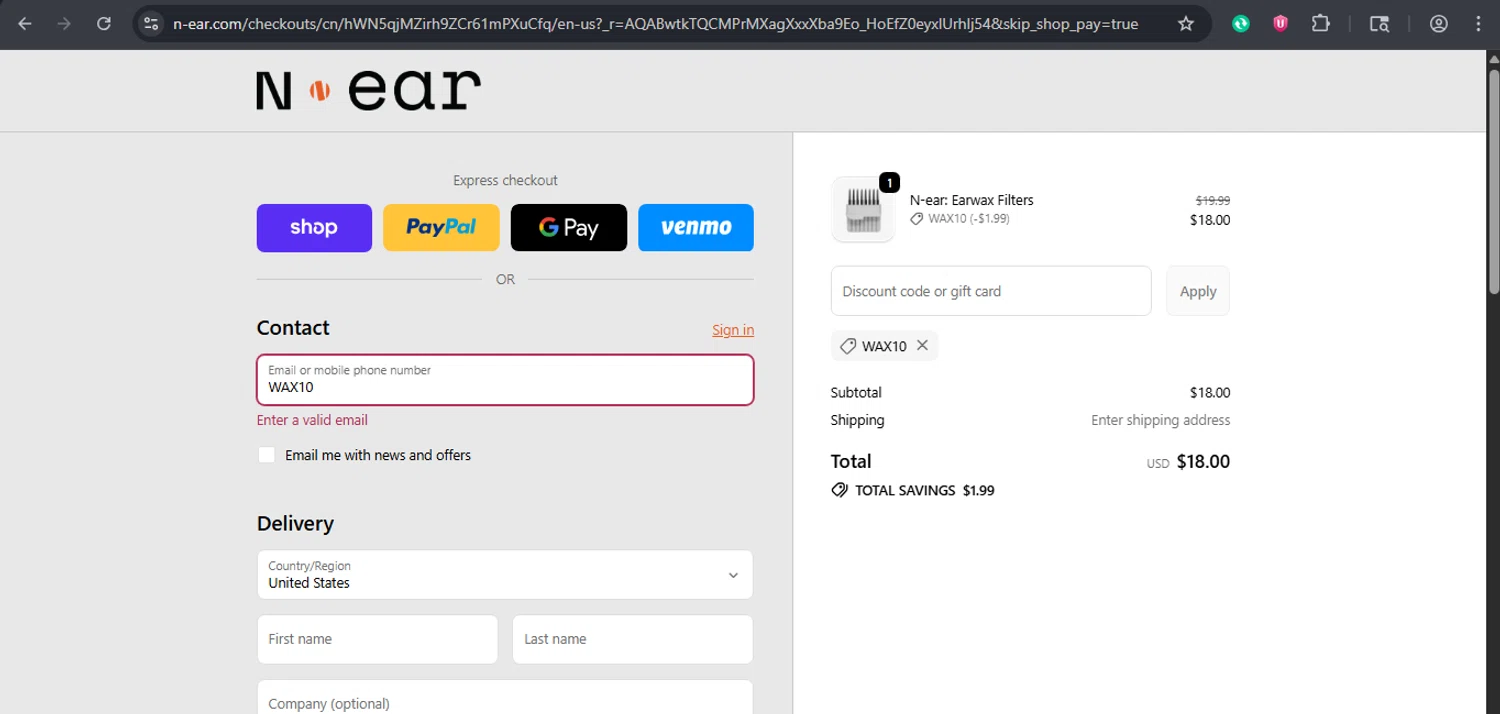The height and width of the screenshot is (714, 1500).
Task: Click the 'Enter a valid email' error text
Action: click(x=312, y=420)
